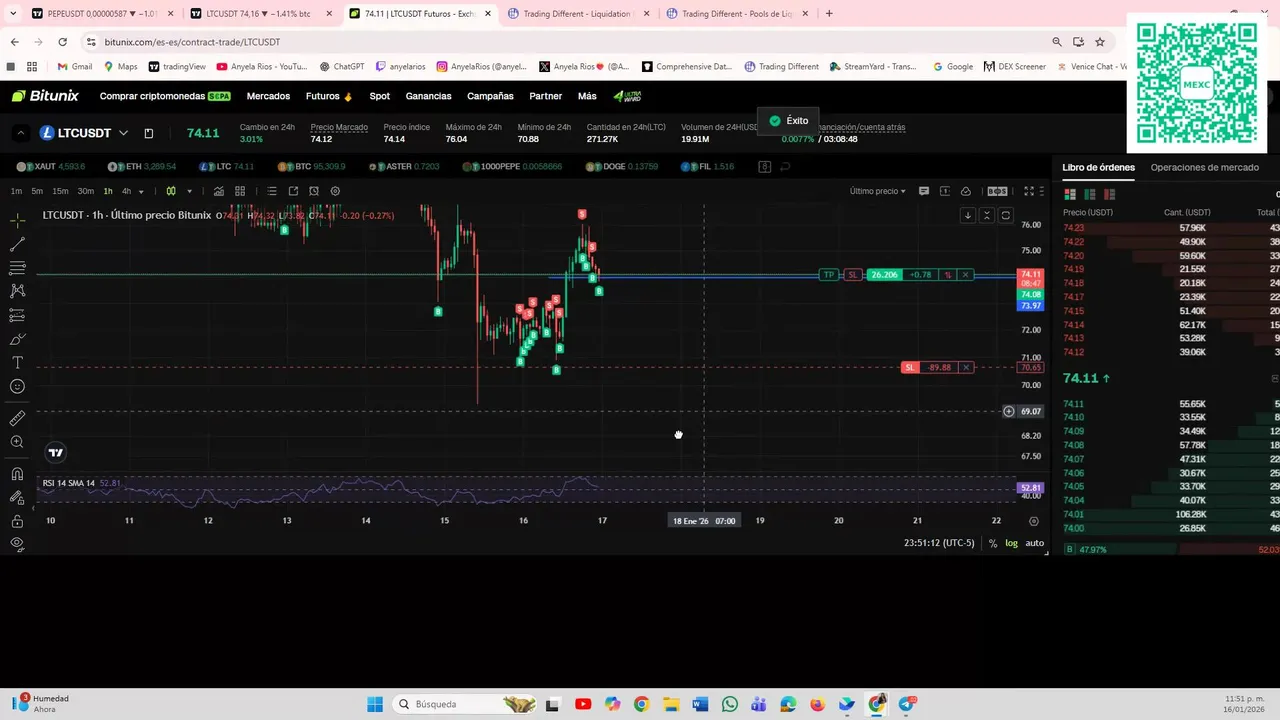Show both bids and asks order book view
Image resolution: width=1280 pixels, height=720 pixels.
point(1070,194)
